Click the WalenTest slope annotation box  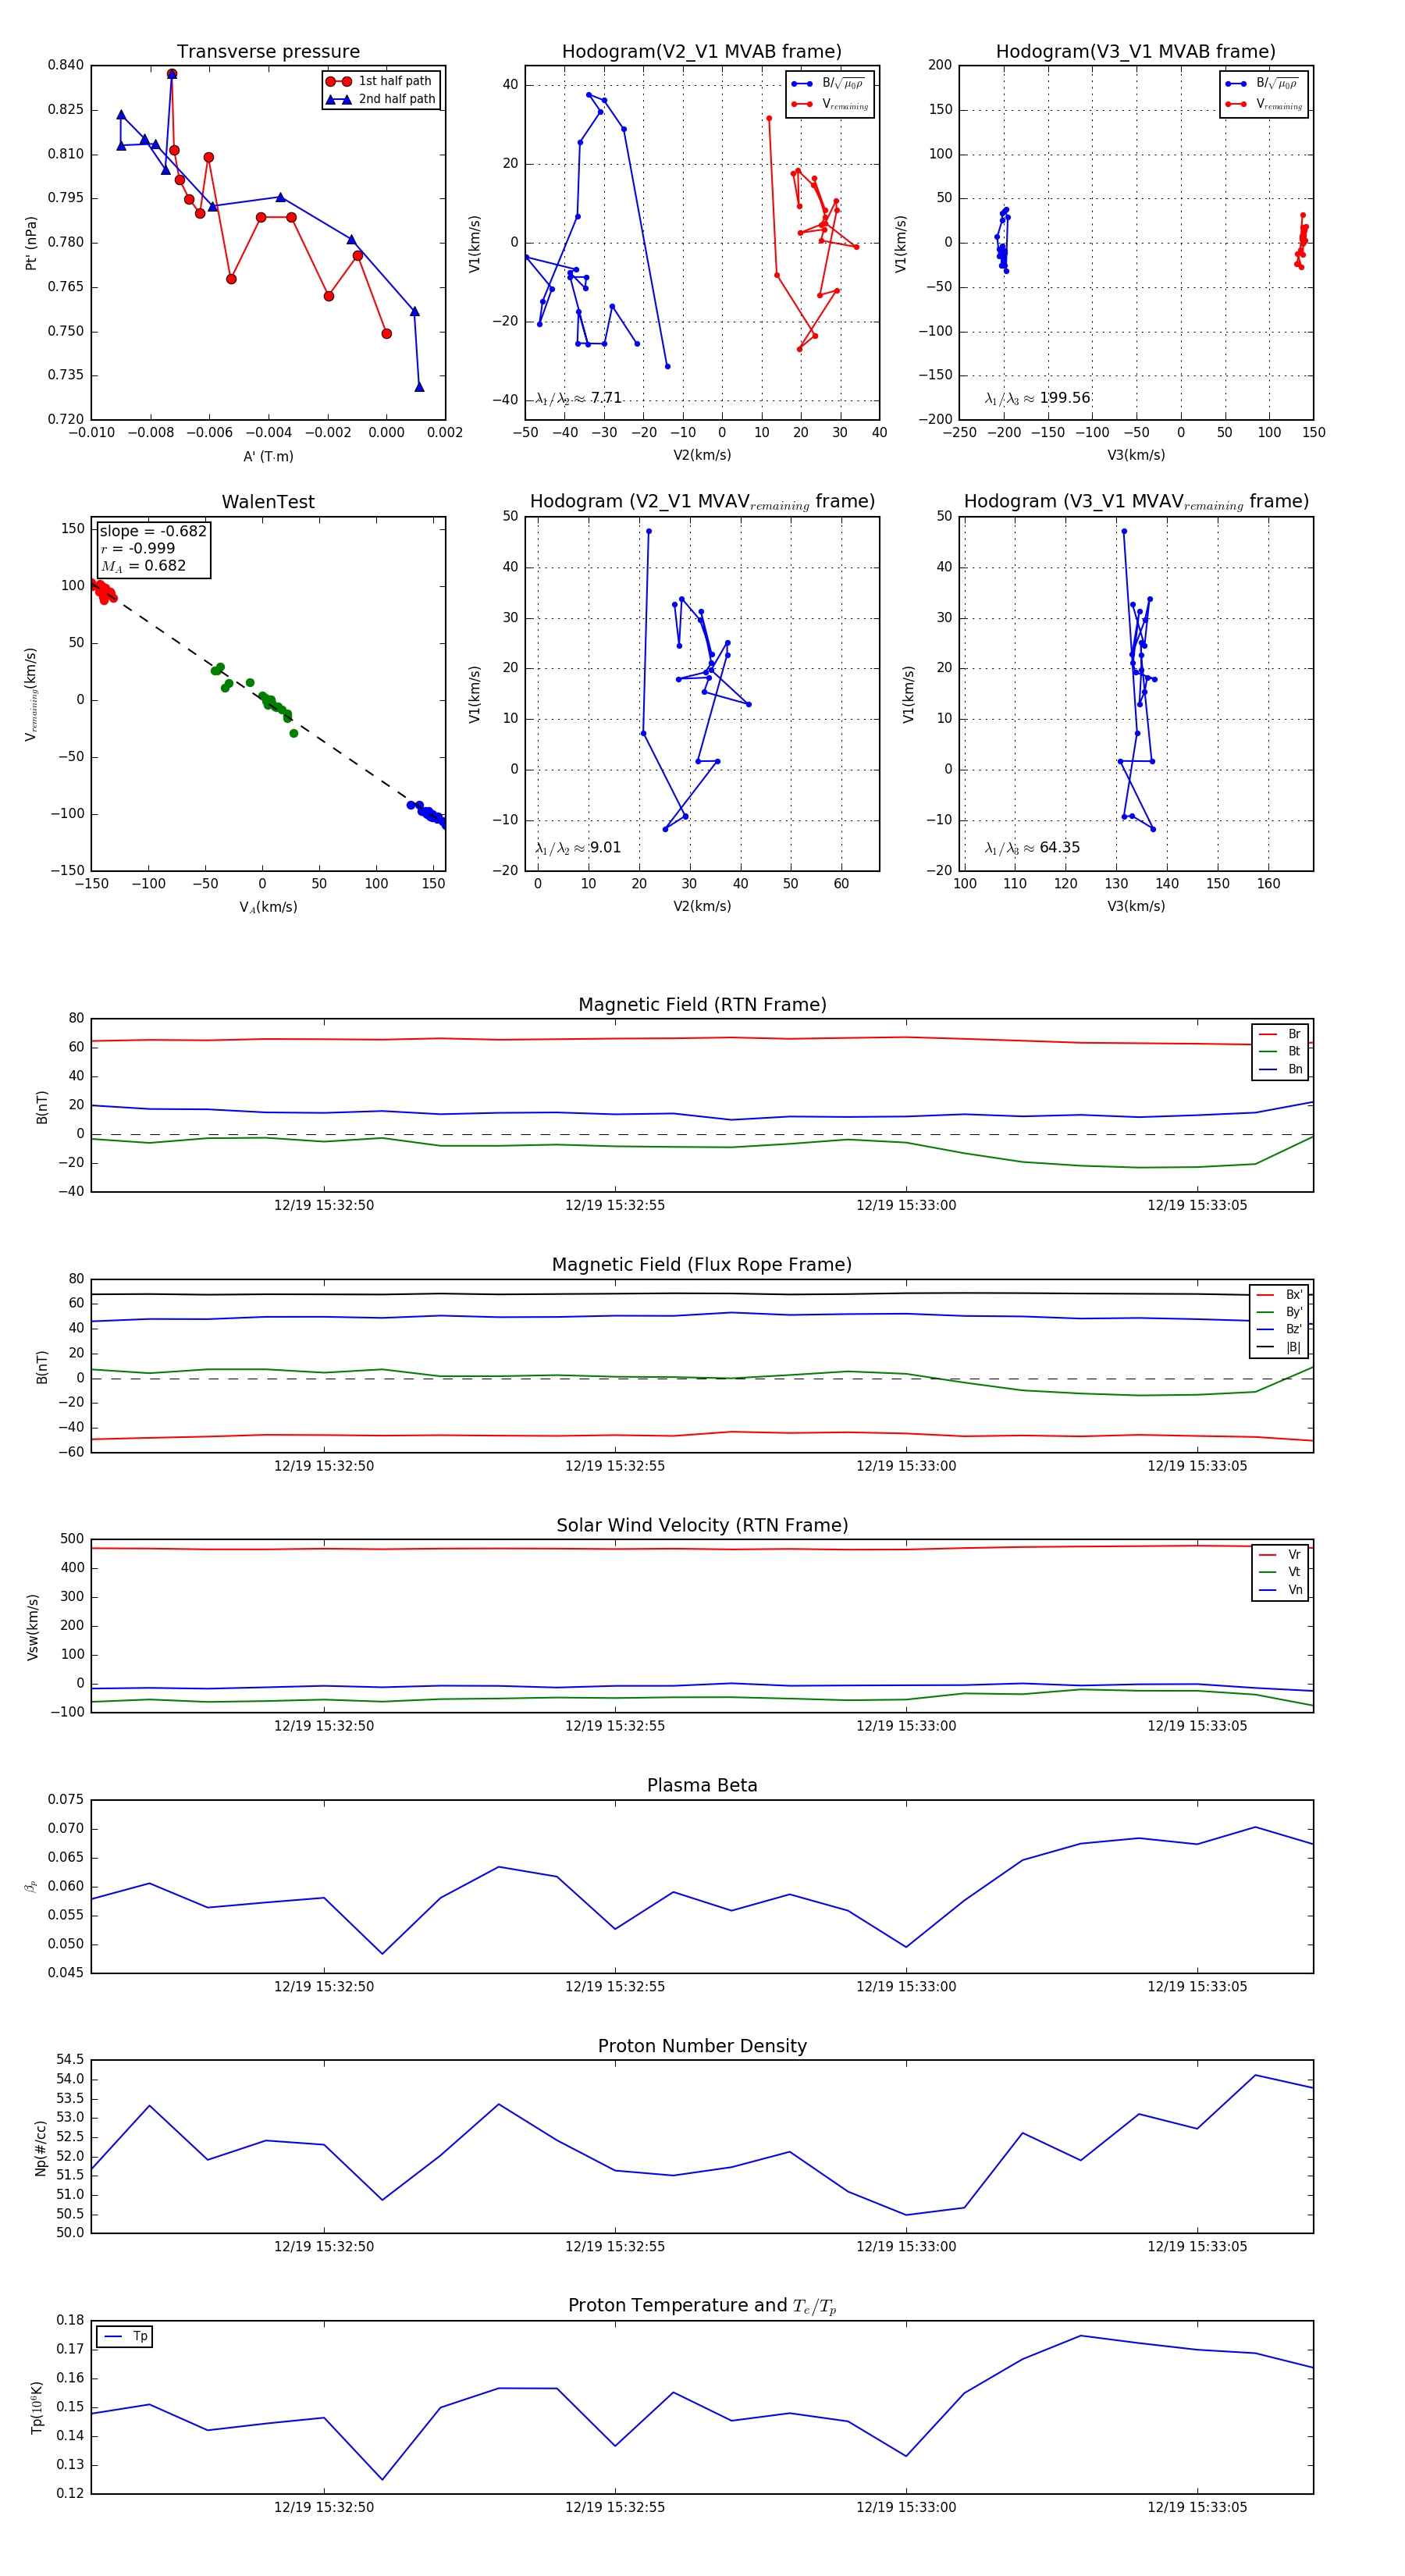tap(153, 548)
